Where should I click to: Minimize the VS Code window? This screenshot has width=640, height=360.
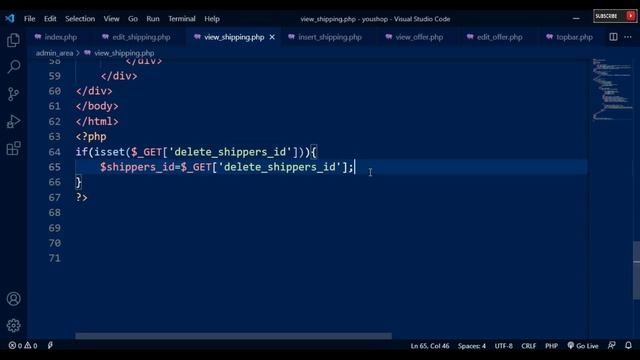(x=576, y=18)
